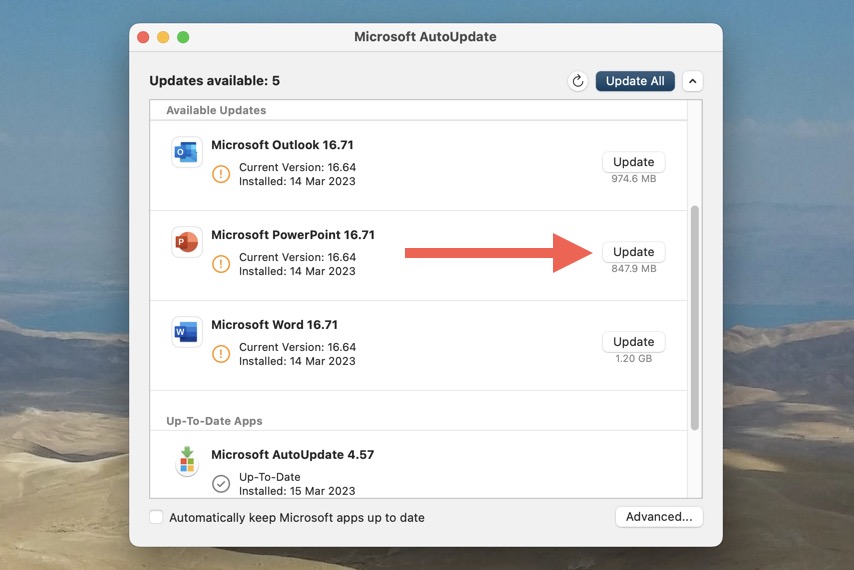Click the Up-To-Date Apps section header
Image resolution: width=854 pixels, height=570 pixels.
point(214,421)
